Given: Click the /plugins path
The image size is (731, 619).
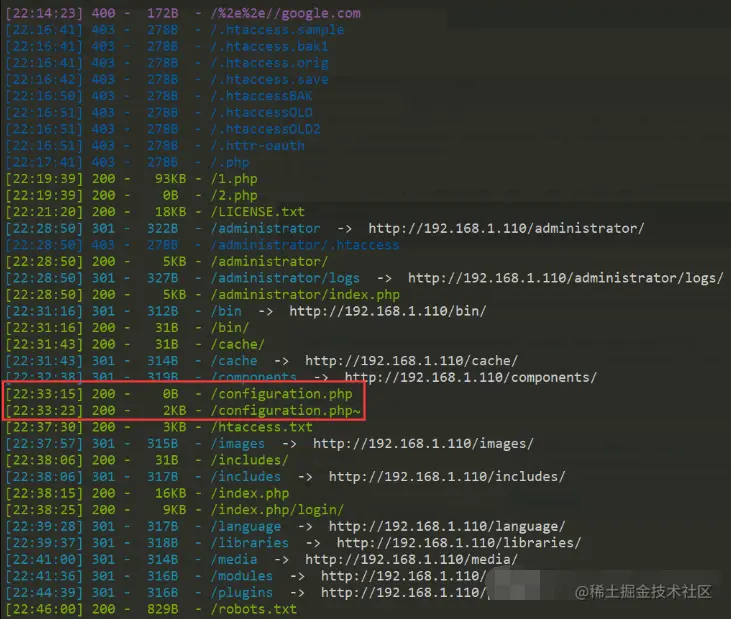Looking at the screenshot, I should coord(241,593).
